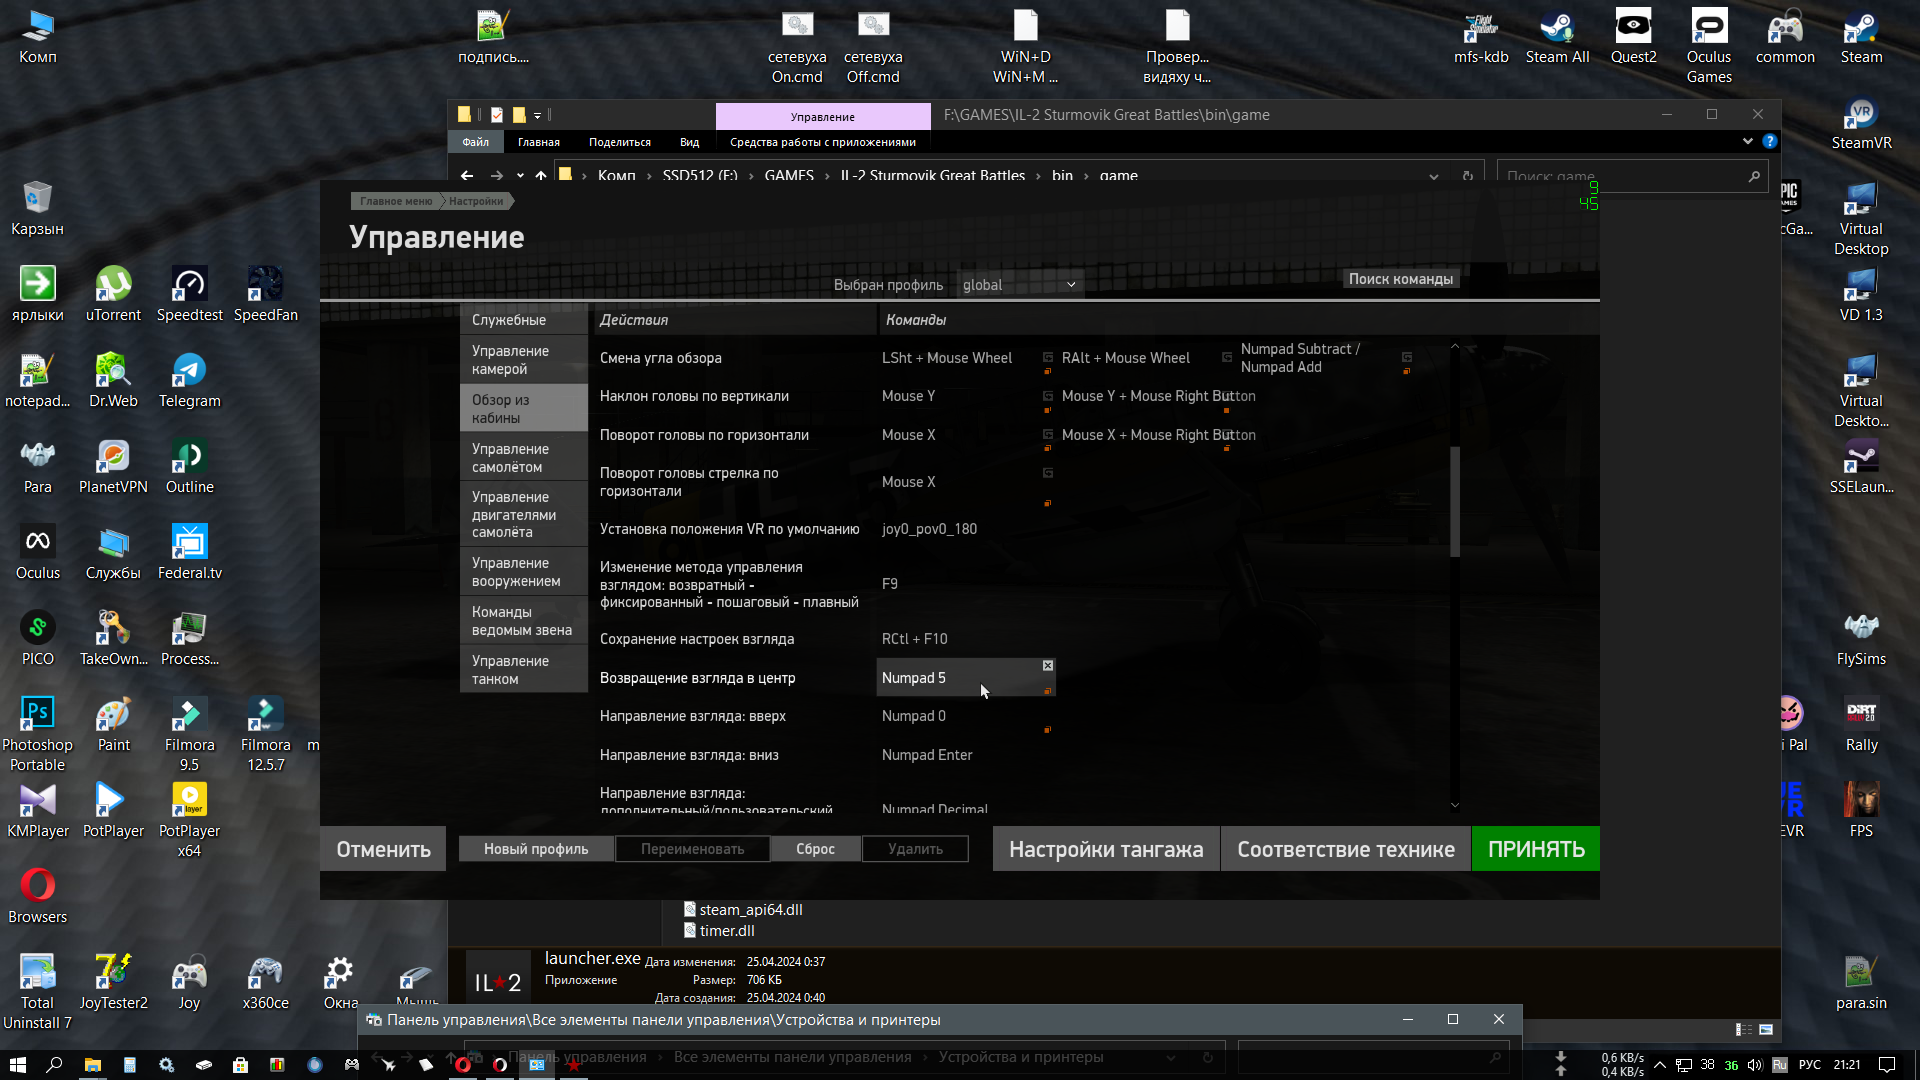Click the Отменить button

[x=383, y=849]
